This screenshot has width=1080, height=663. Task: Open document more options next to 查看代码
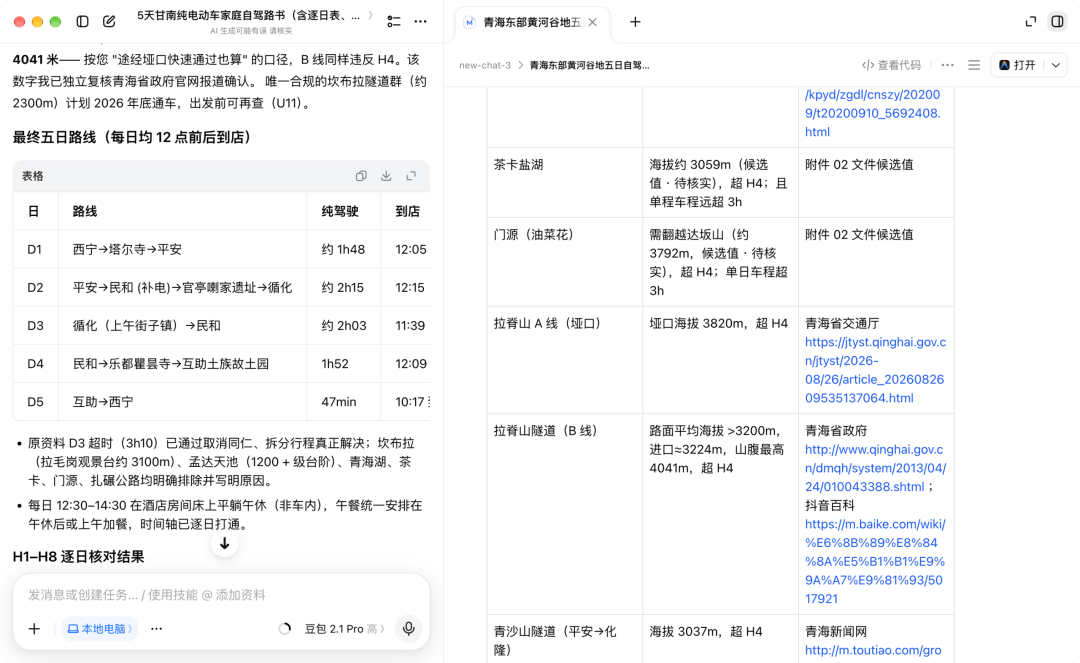948,65
